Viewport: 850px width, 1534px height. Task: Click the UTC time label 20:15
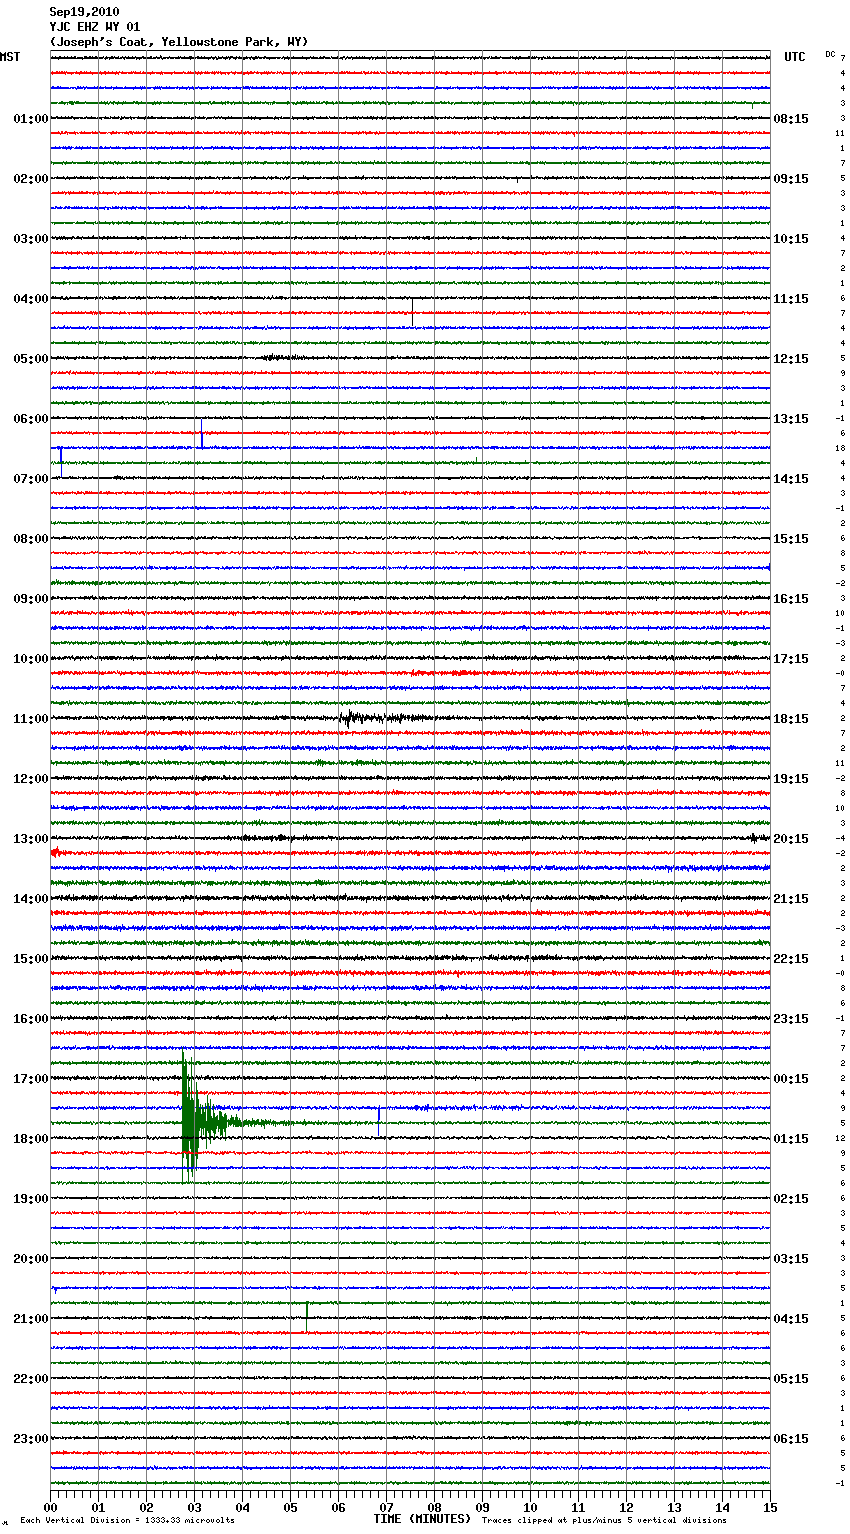tap(791, 839)
